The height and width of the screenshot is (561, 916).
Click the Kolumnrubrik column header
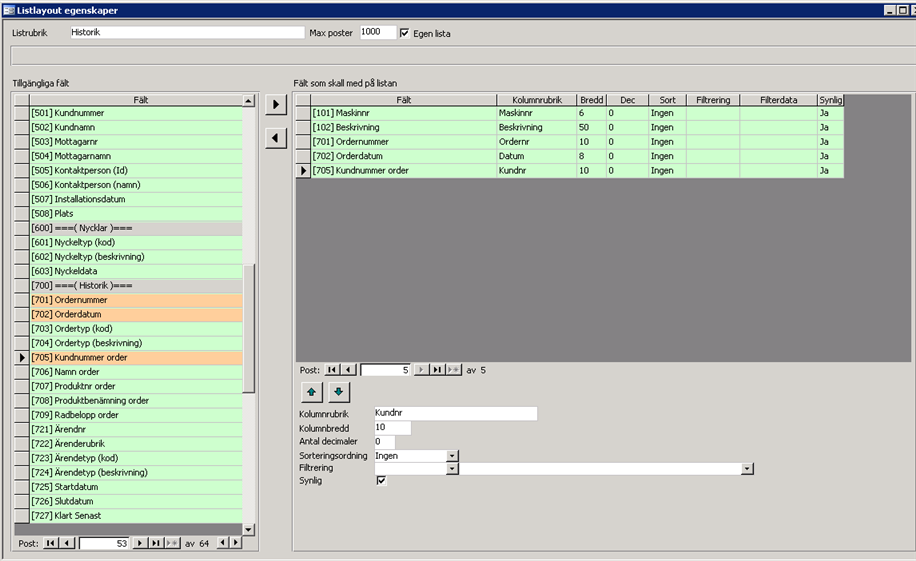pos(535,100)
